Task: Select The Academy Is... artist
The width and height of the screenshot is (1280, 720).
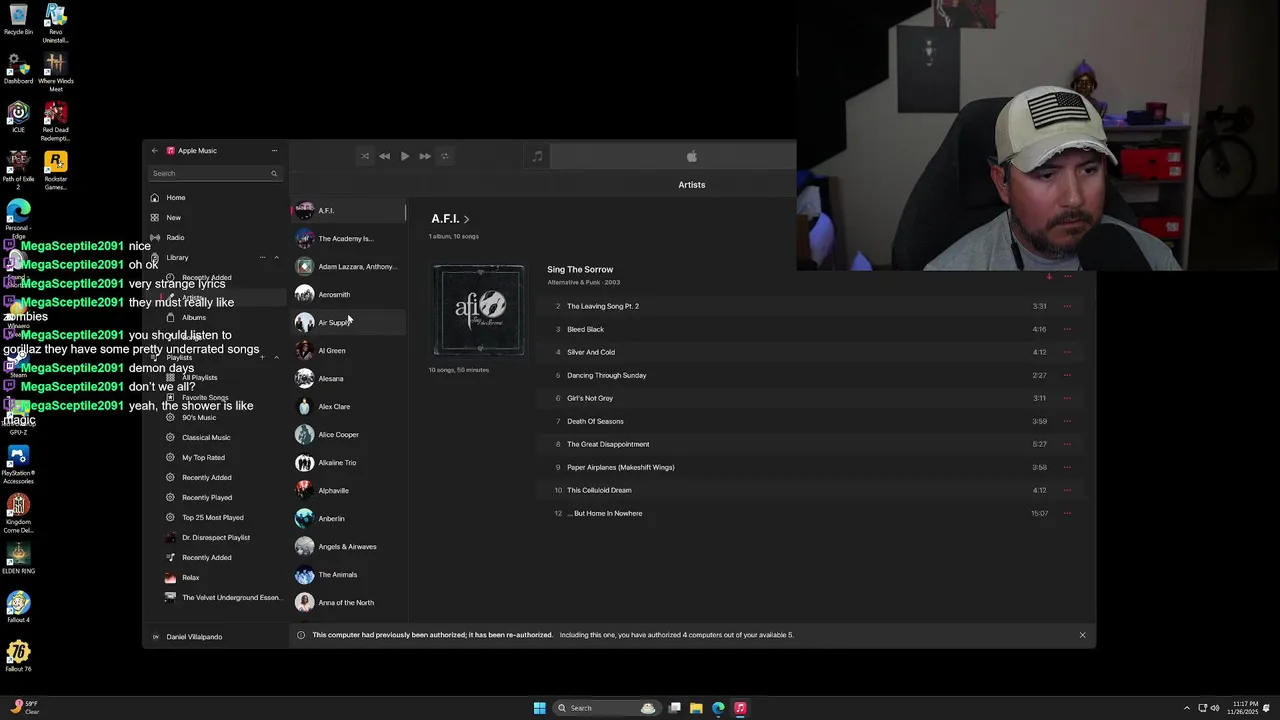Action: 348,238
